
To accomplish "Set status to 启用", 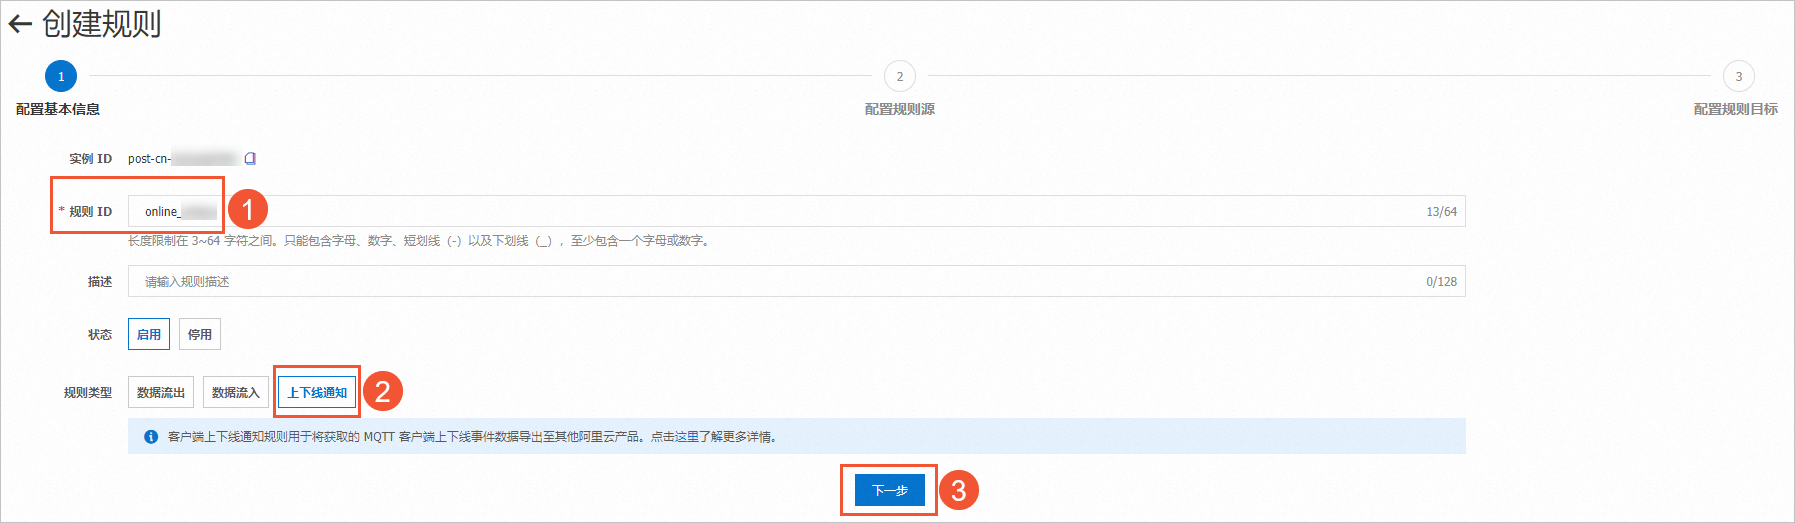I will [149, 334].
